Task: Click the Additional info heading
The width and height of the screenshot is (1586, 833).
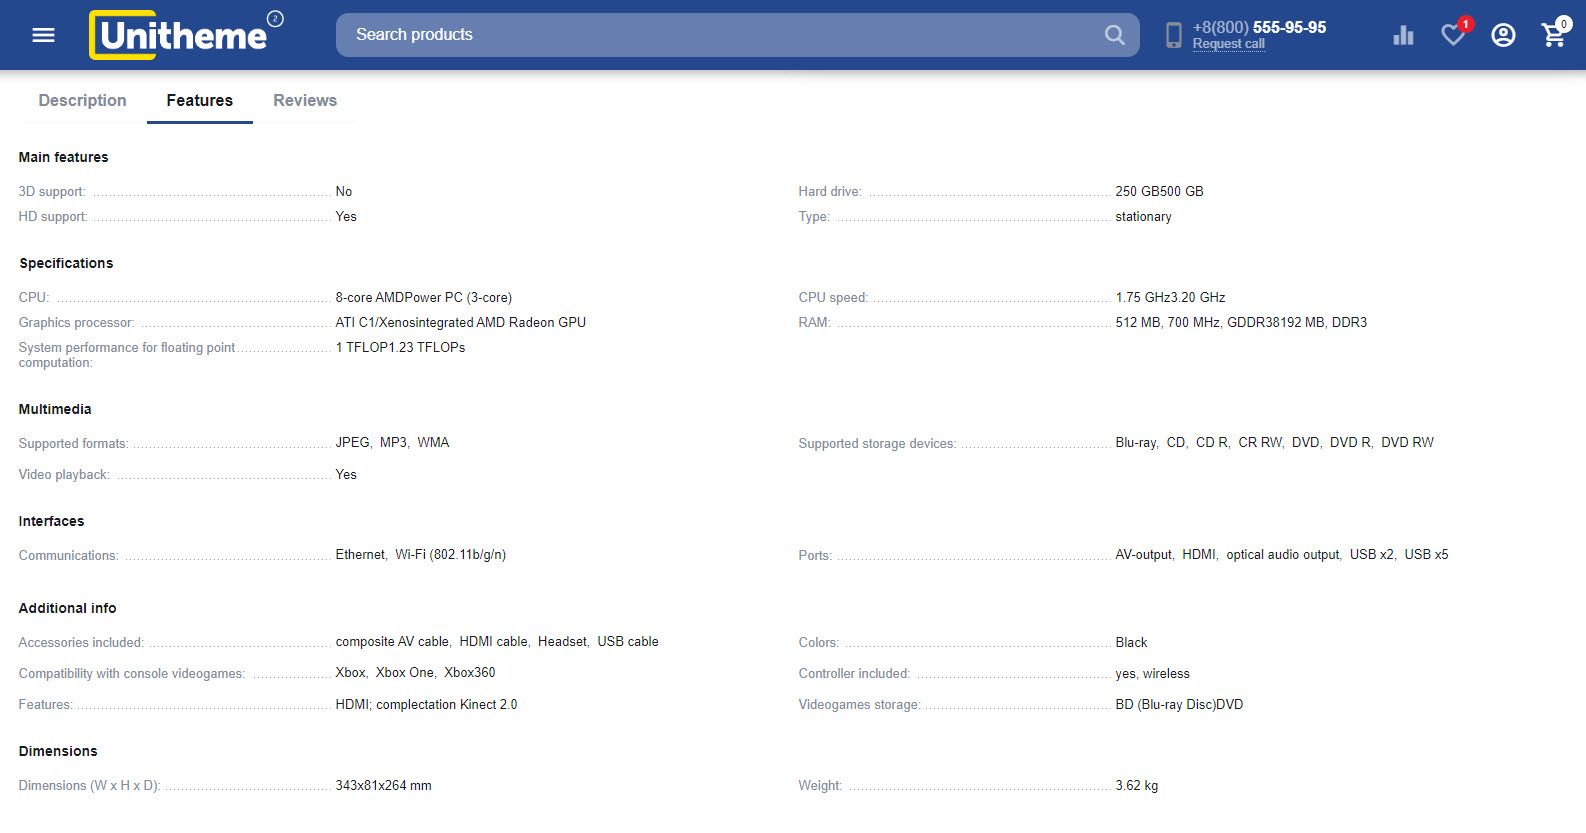Action: (x=67, y=608)
